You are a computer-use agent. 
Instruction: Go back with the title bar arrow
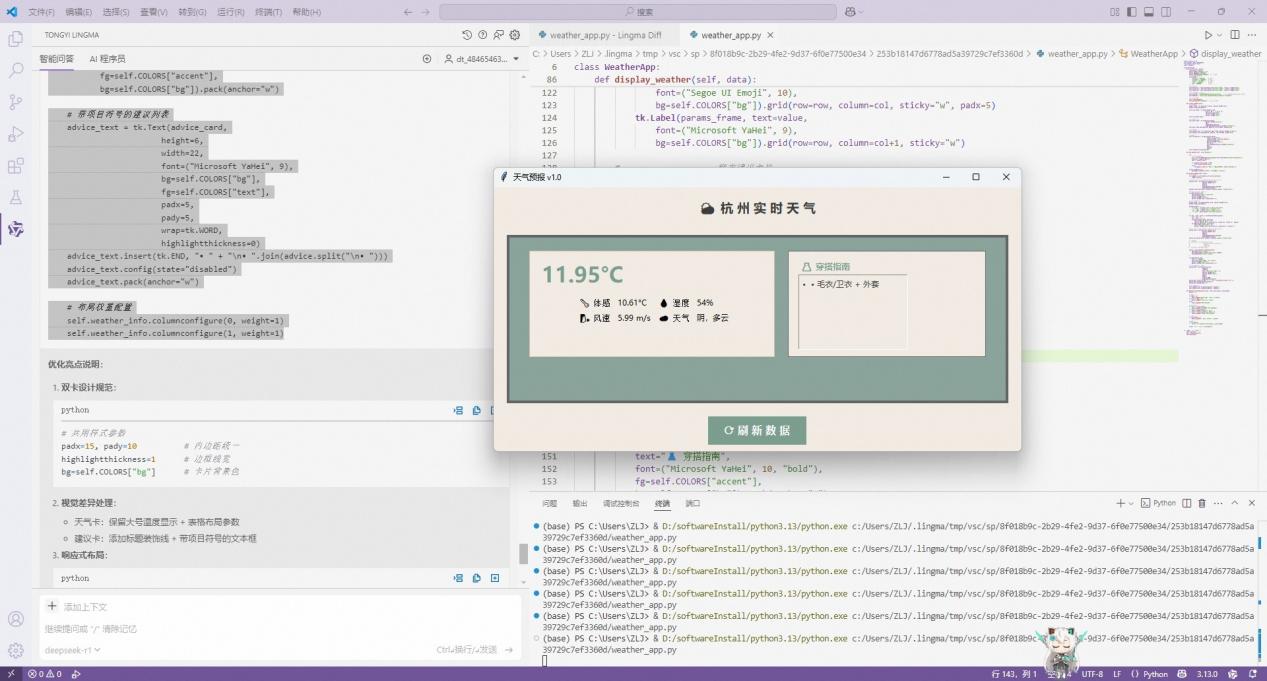pyautogui.click(x=408, y=12)
